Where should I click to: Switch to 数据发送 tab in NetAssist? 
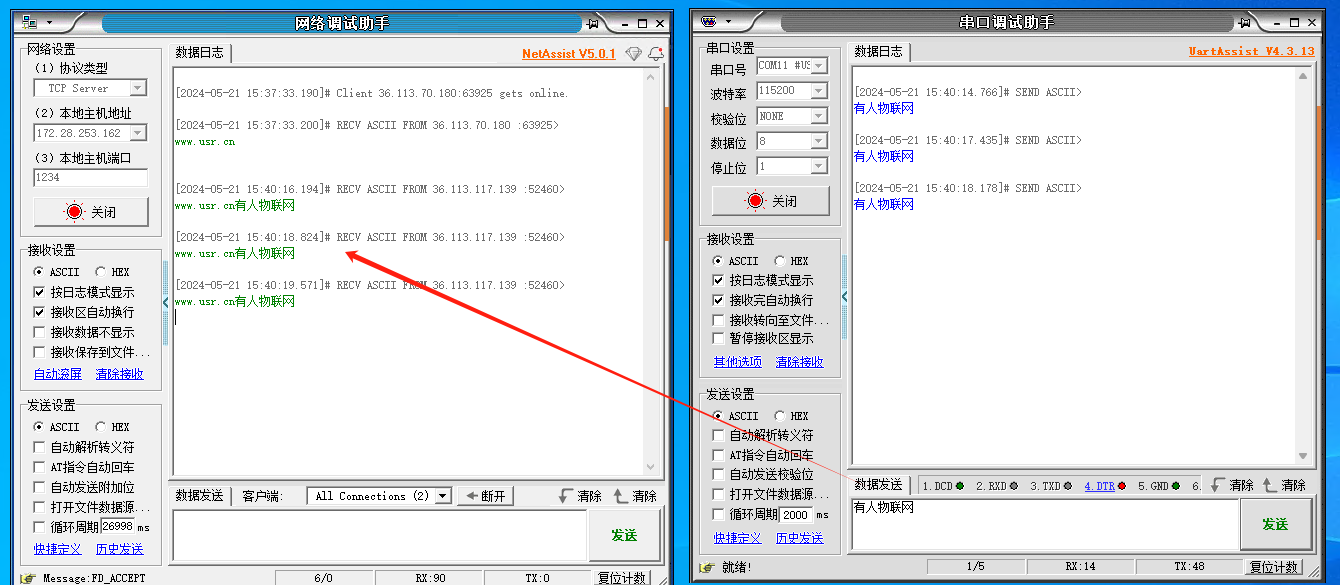click(200, 496)
